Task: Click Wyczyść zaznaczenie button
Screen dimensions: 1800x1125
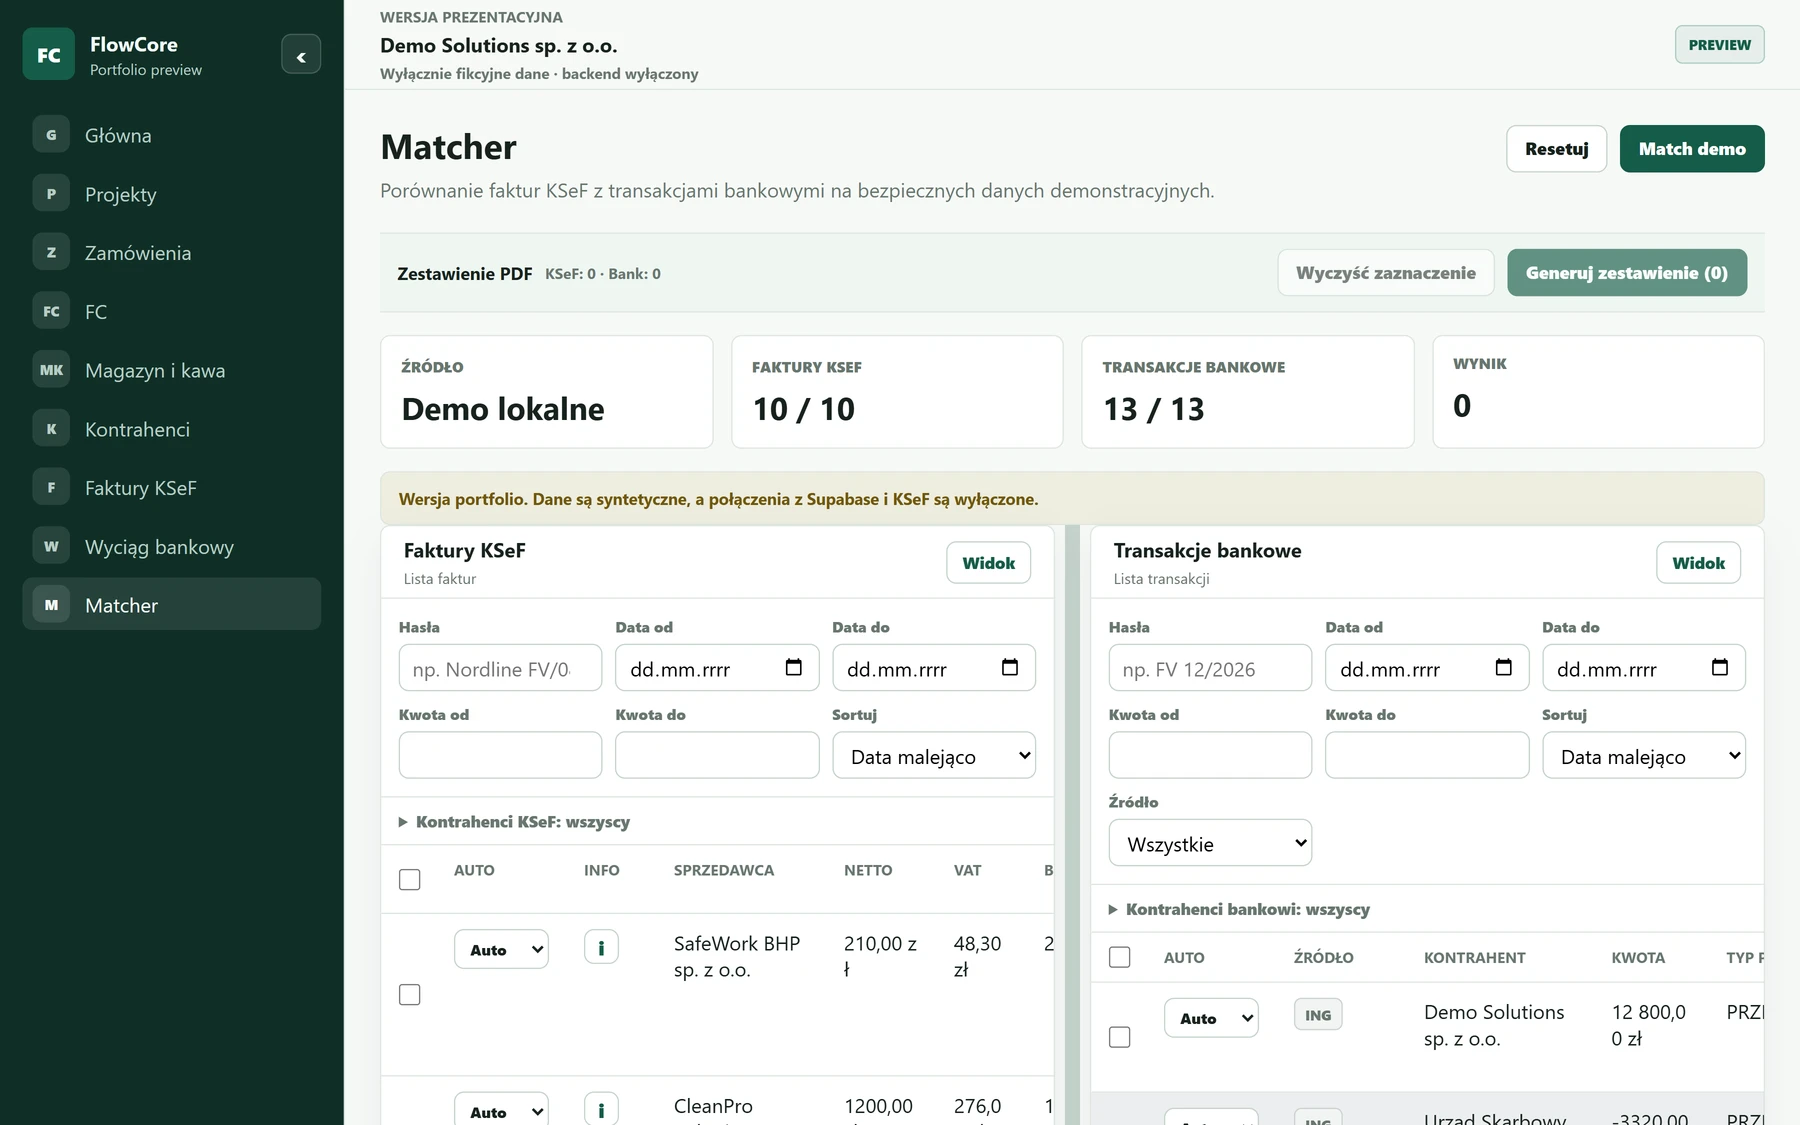Action: coord(1386,273)
